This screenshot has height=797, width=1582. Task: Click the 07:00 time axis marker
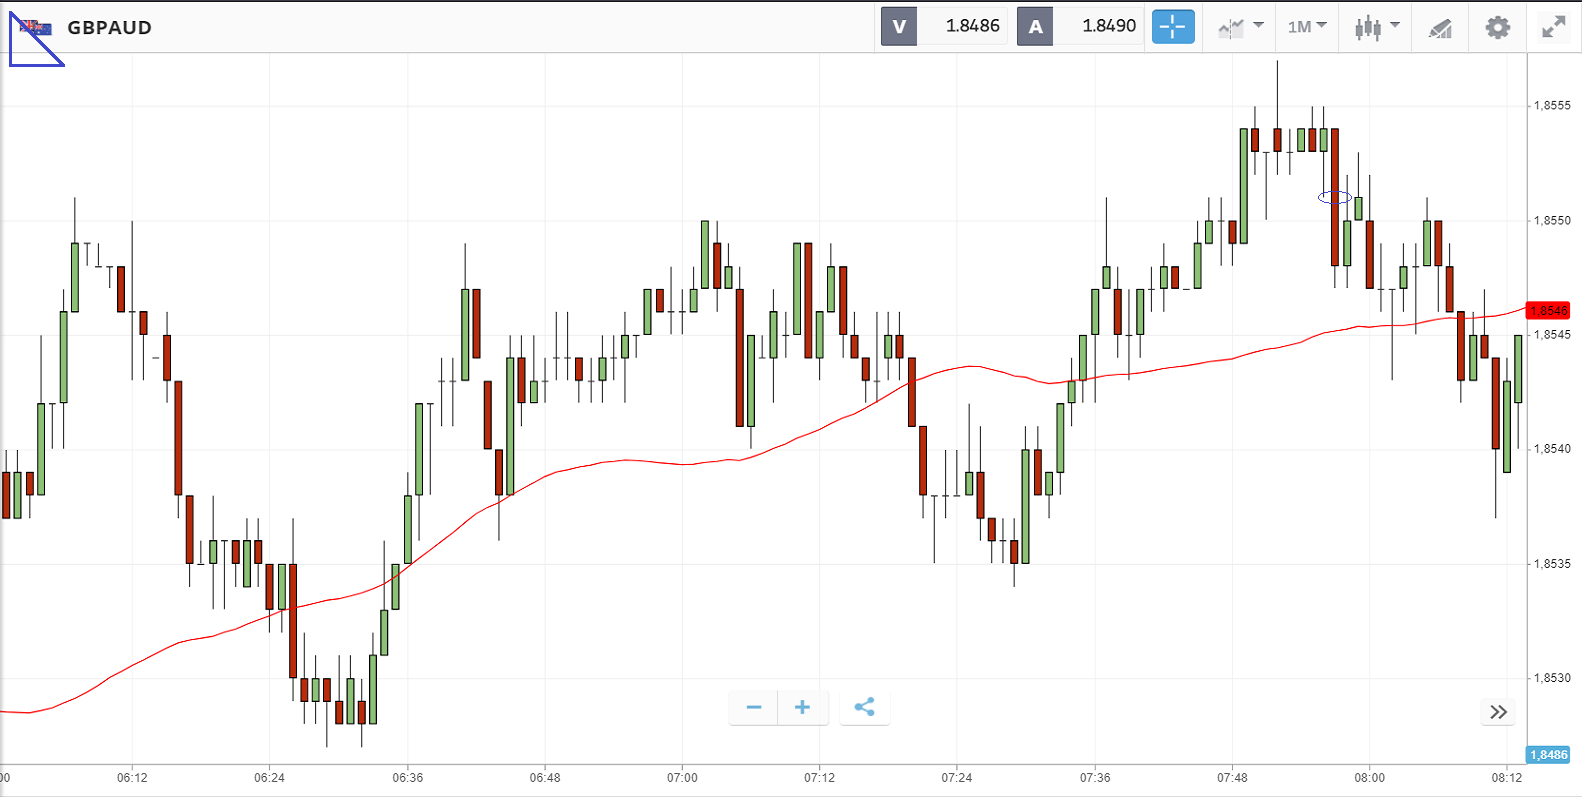tap(682, 777)
